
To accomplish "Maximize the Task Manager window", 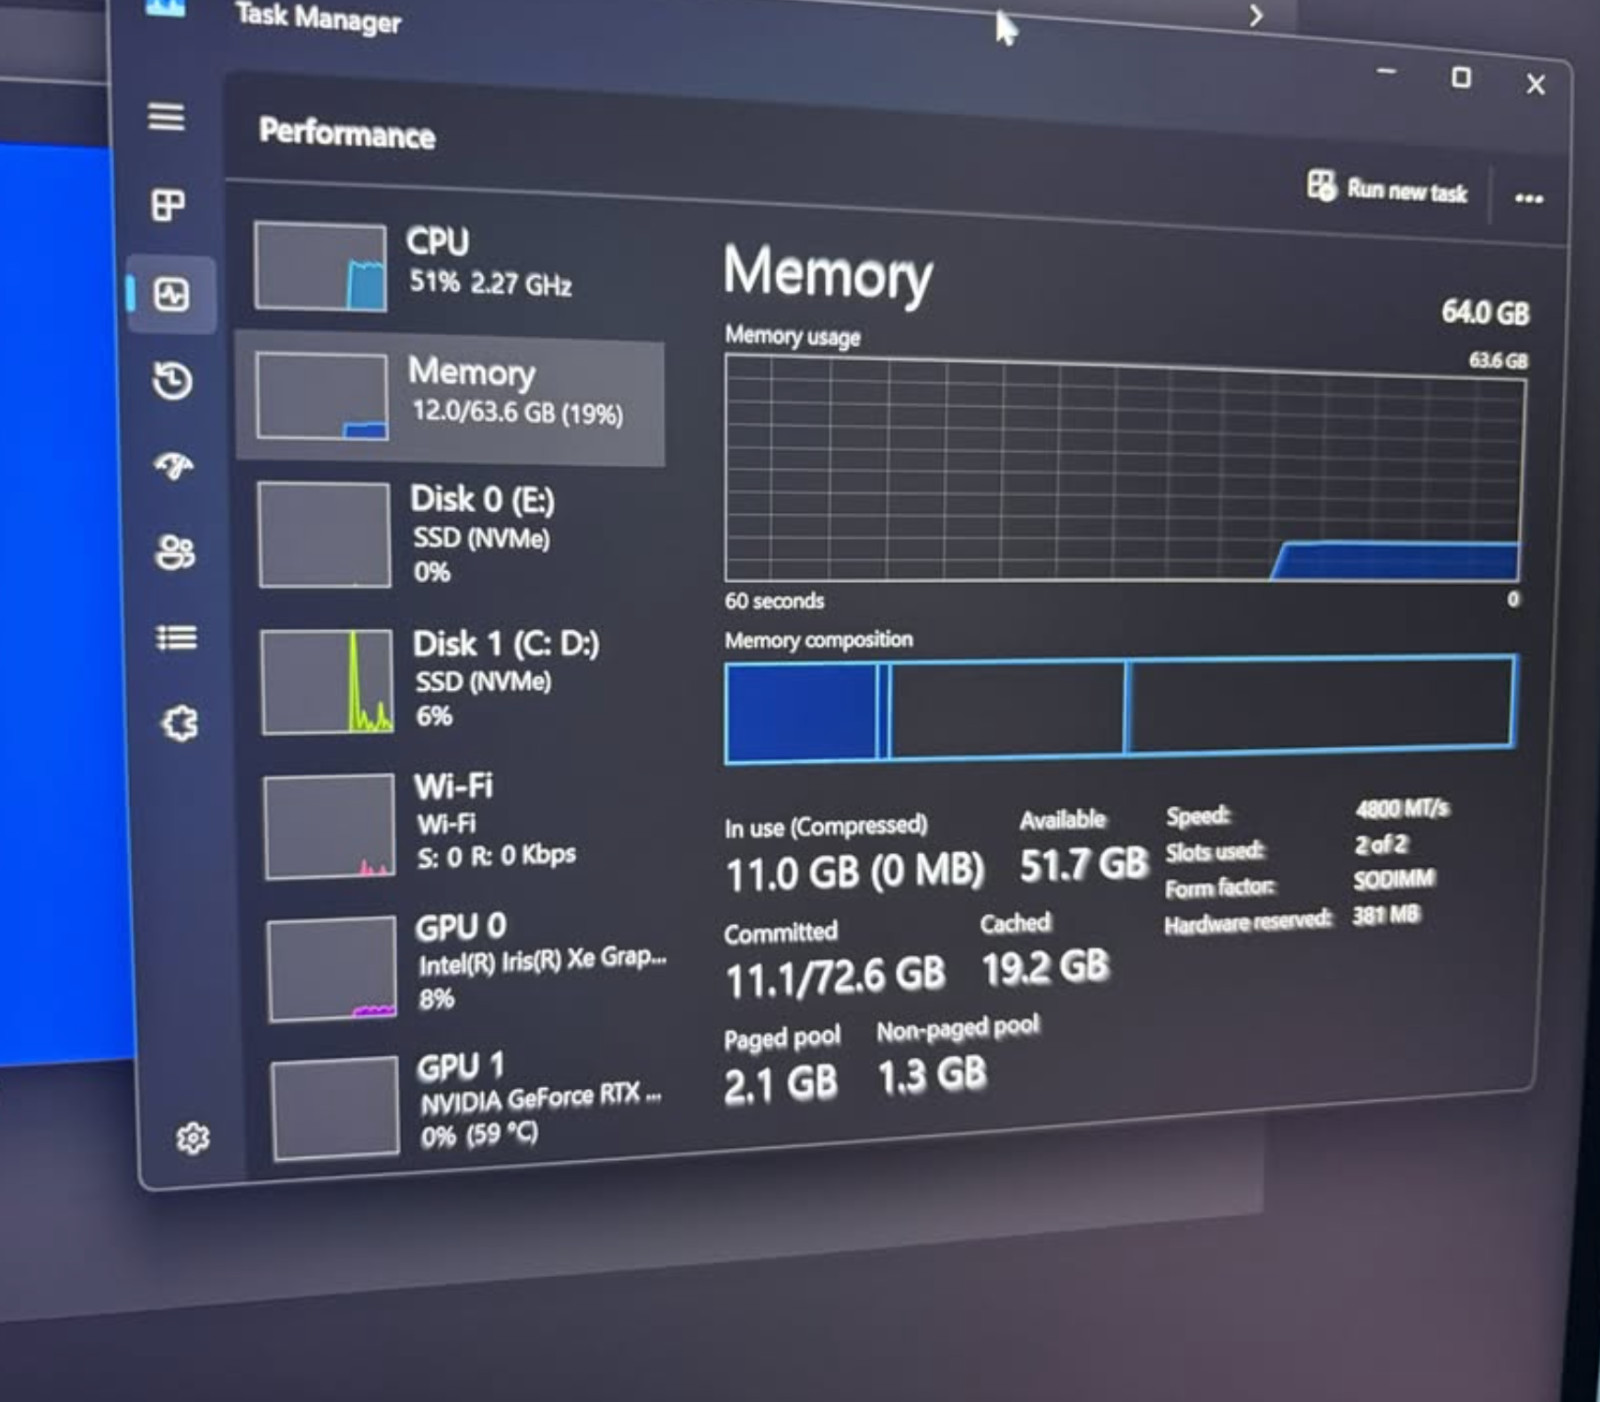I will (1461, 77).
